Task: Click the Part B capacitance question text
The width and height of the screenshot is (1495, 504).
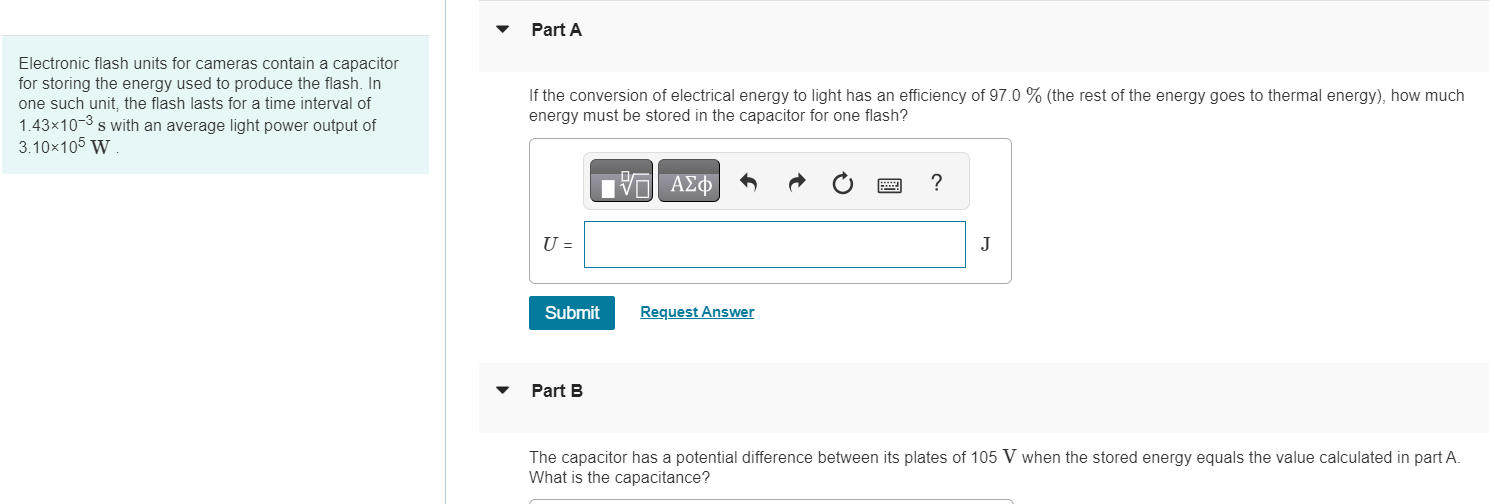Action: pos(994,467)
